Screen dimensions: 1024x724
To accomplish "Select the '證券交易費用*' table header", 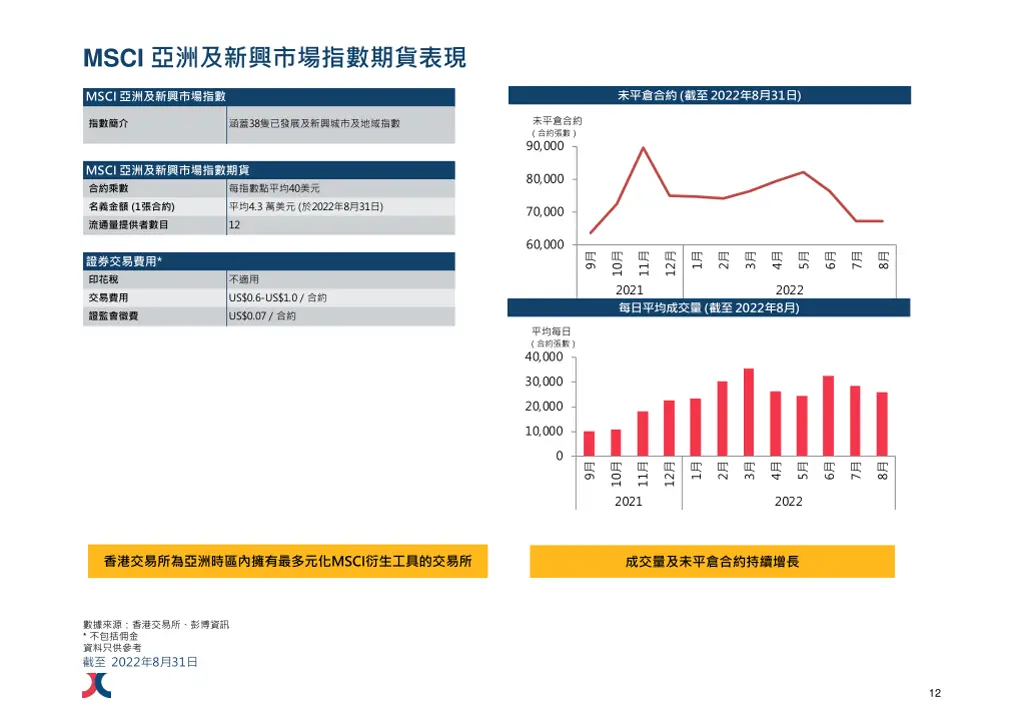I will click(269, 262).
